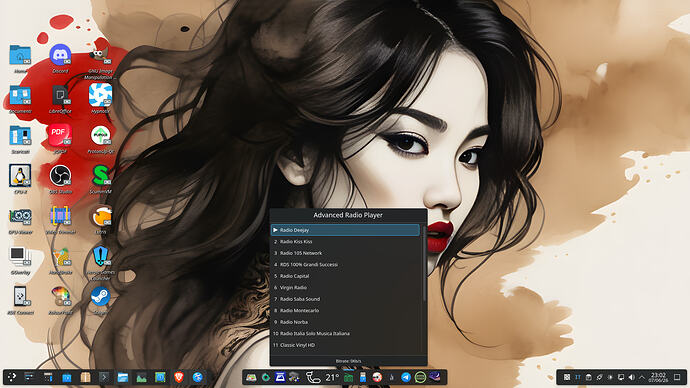Image resolution: width=690 pixels, height=388 pixels.
Task: Launch the cocktail-glass desktop shortcut
Action: [x=61, y=256]
